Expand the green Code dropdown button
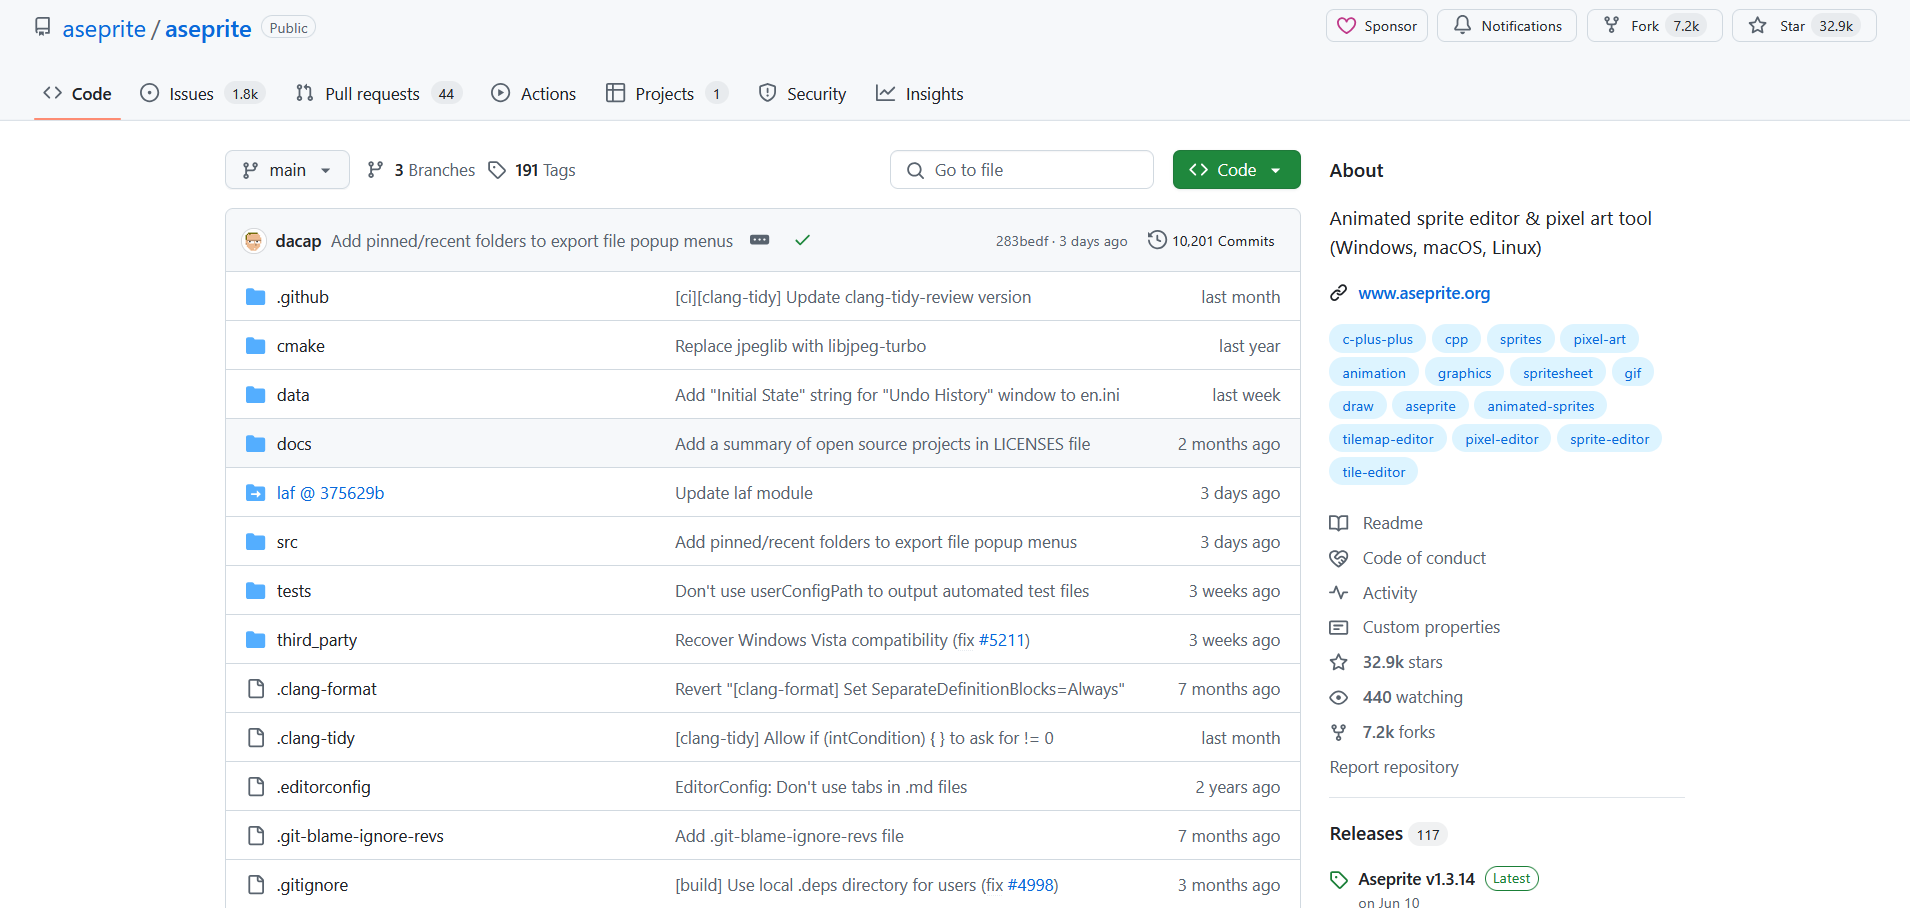 pos(1236,170)
